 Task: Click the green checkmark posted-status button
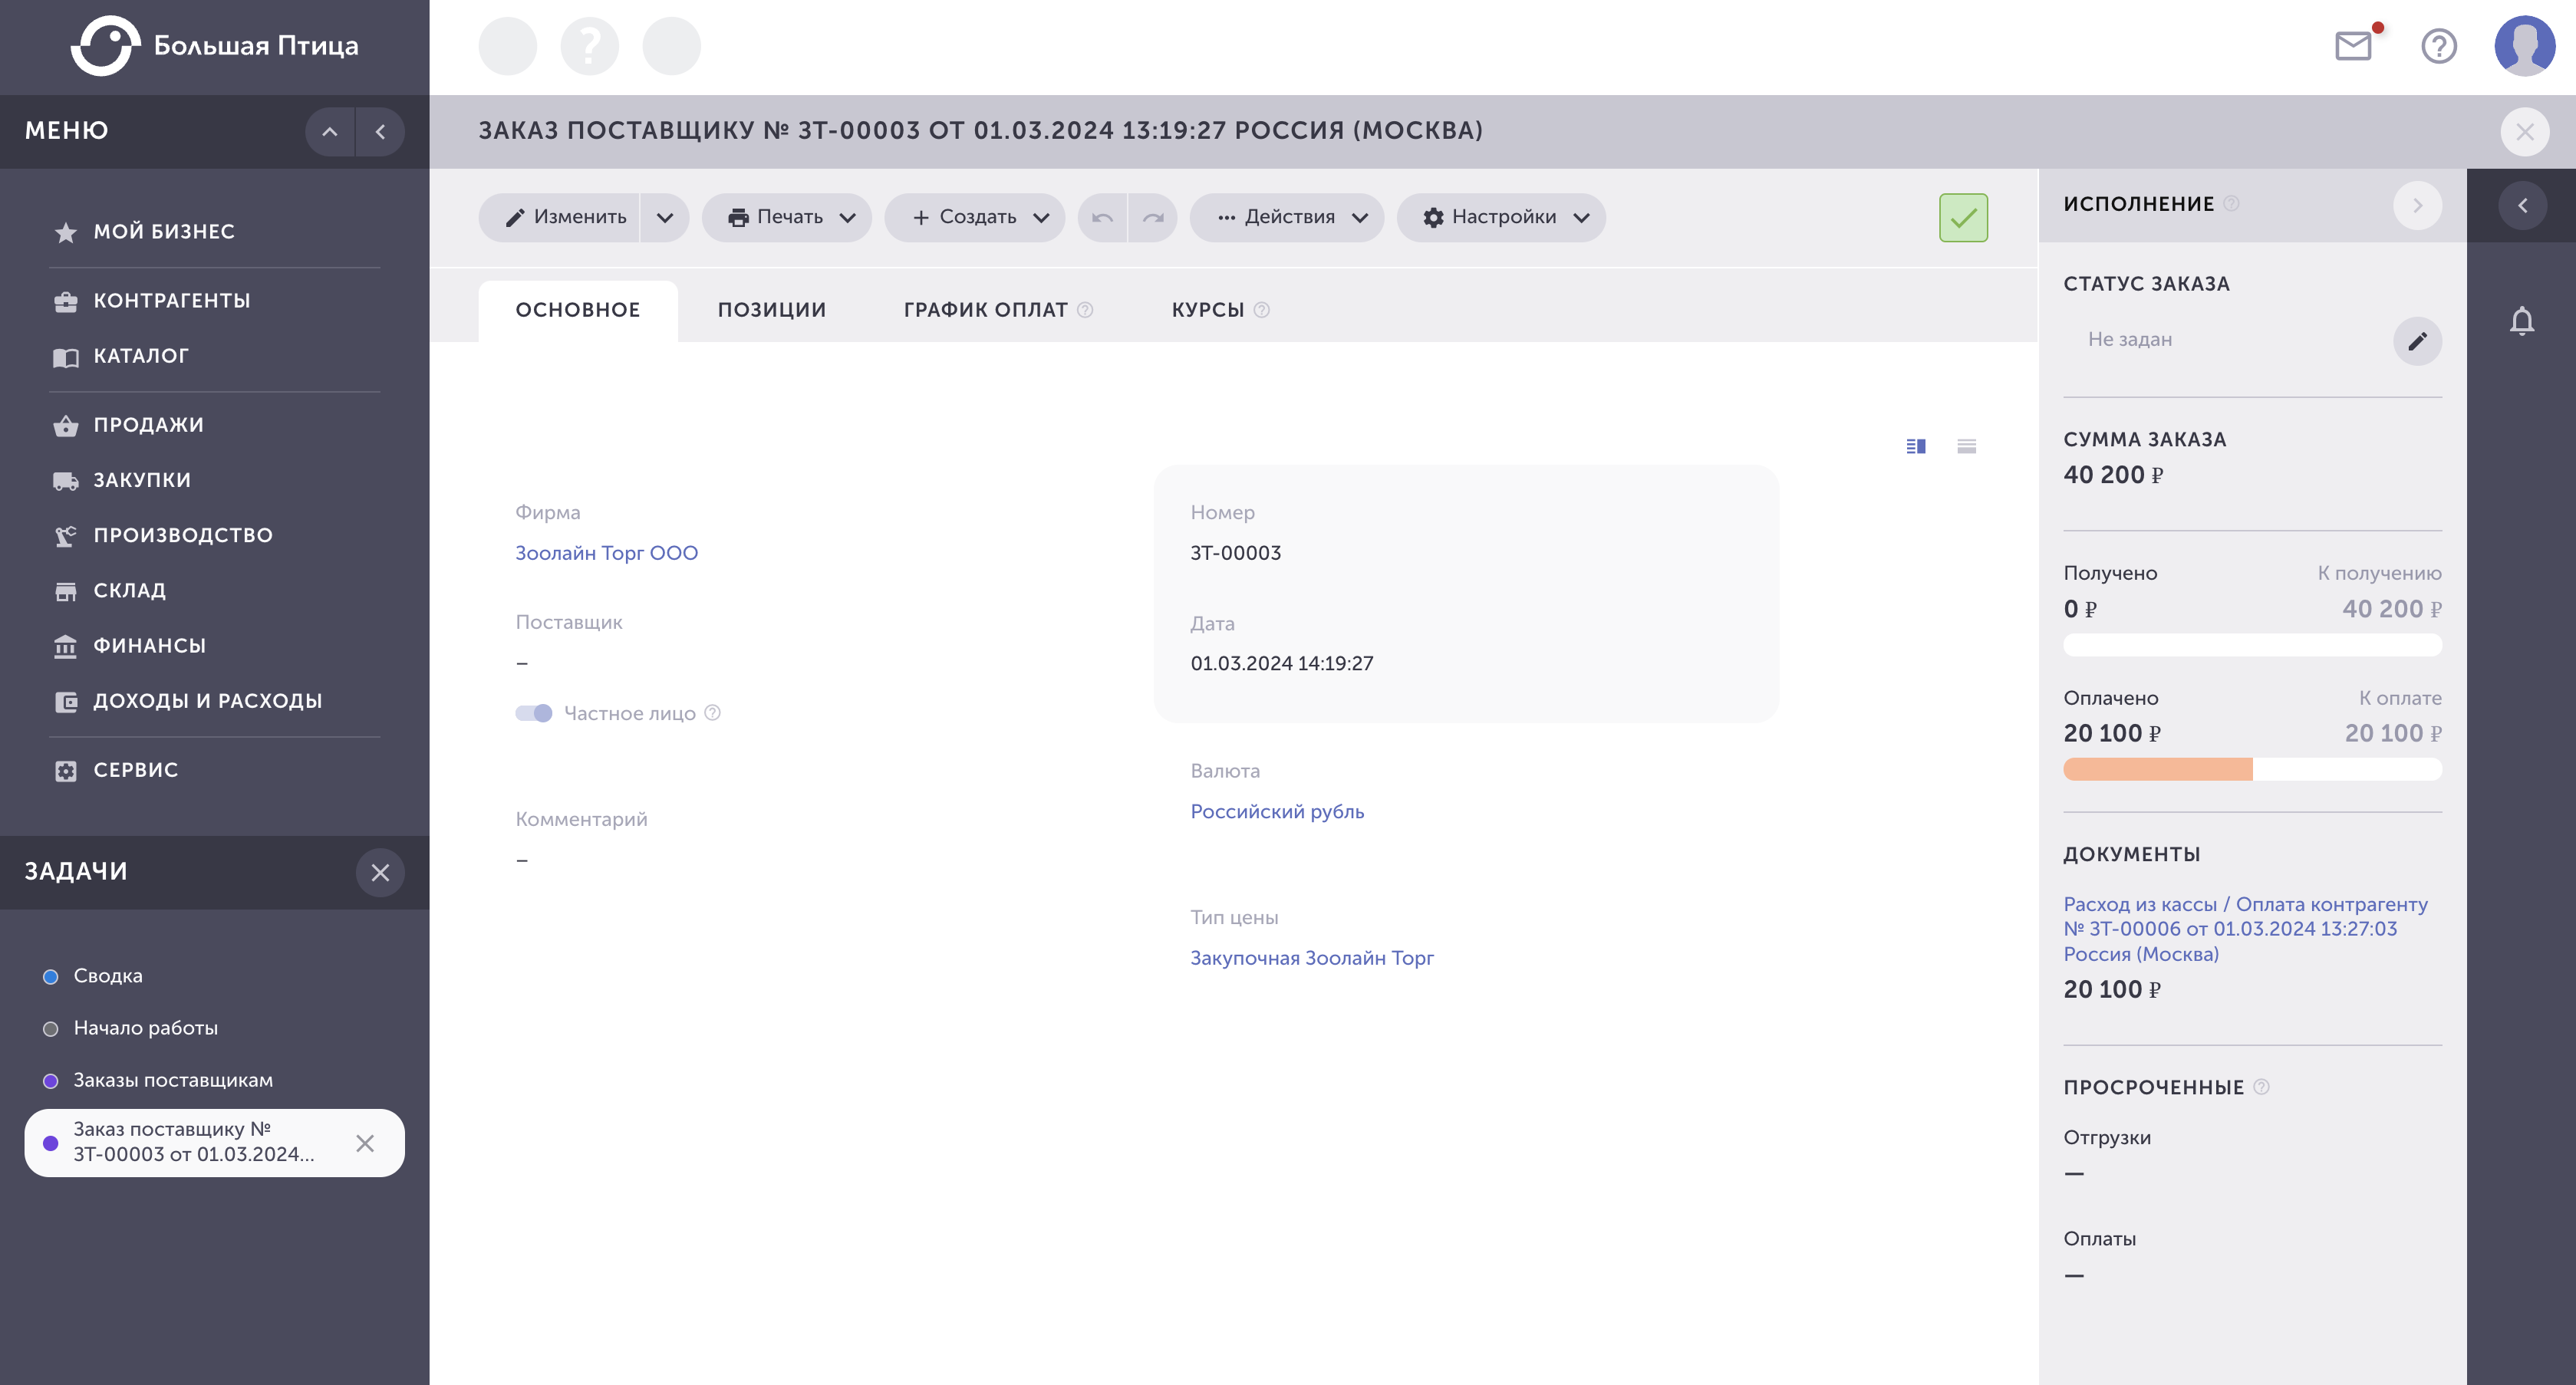point(1963,217)
